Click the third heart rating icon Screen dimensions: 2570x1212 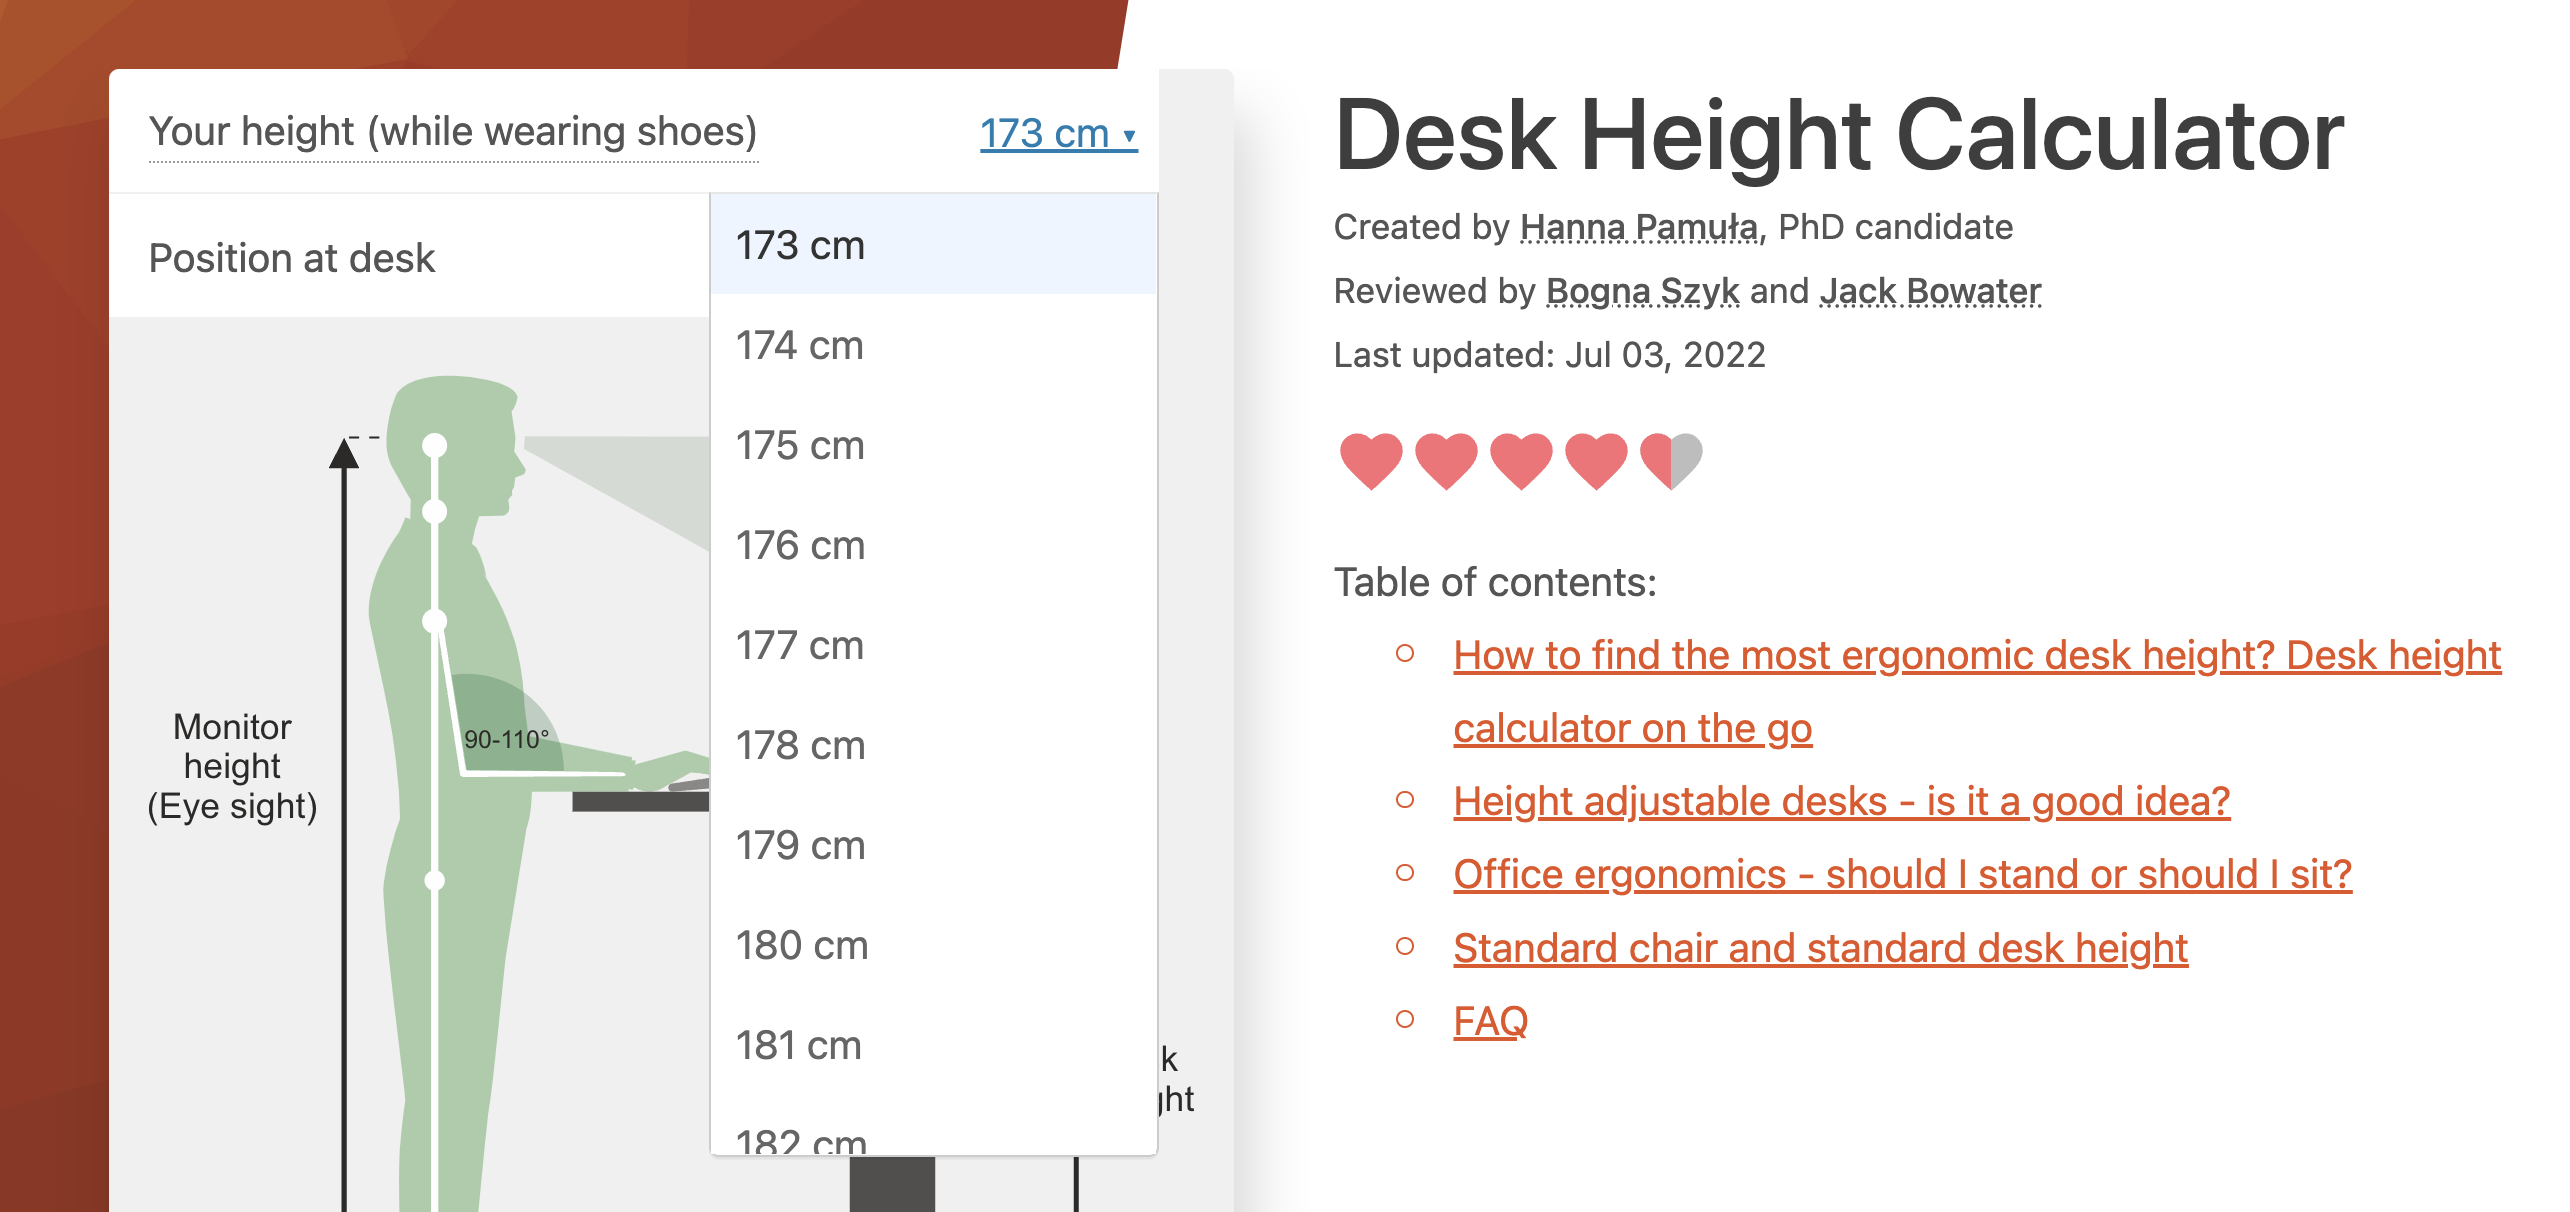point(1521,461)
